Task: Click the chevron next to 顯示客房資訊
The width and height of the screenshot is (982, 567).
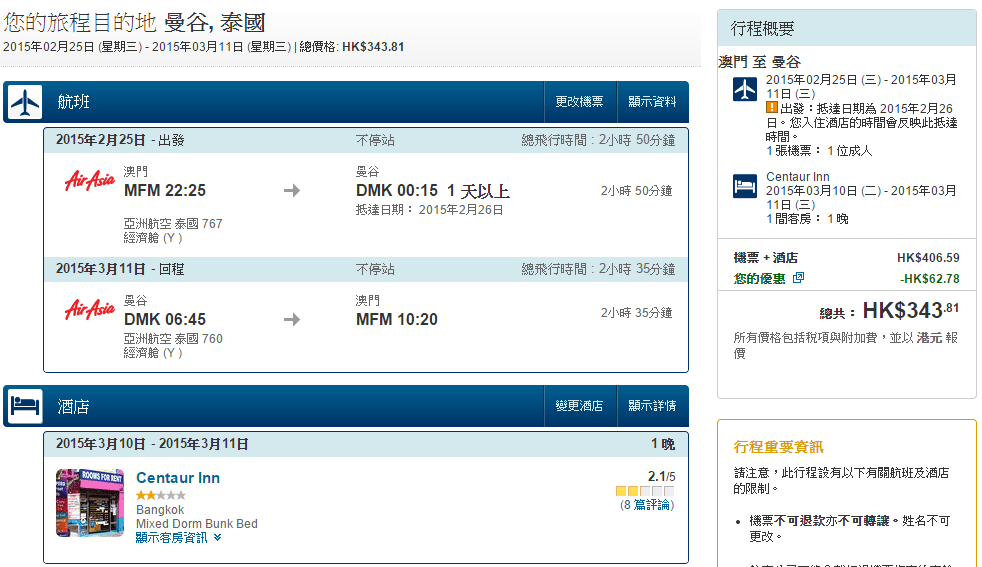Action: tap(218, 538)
